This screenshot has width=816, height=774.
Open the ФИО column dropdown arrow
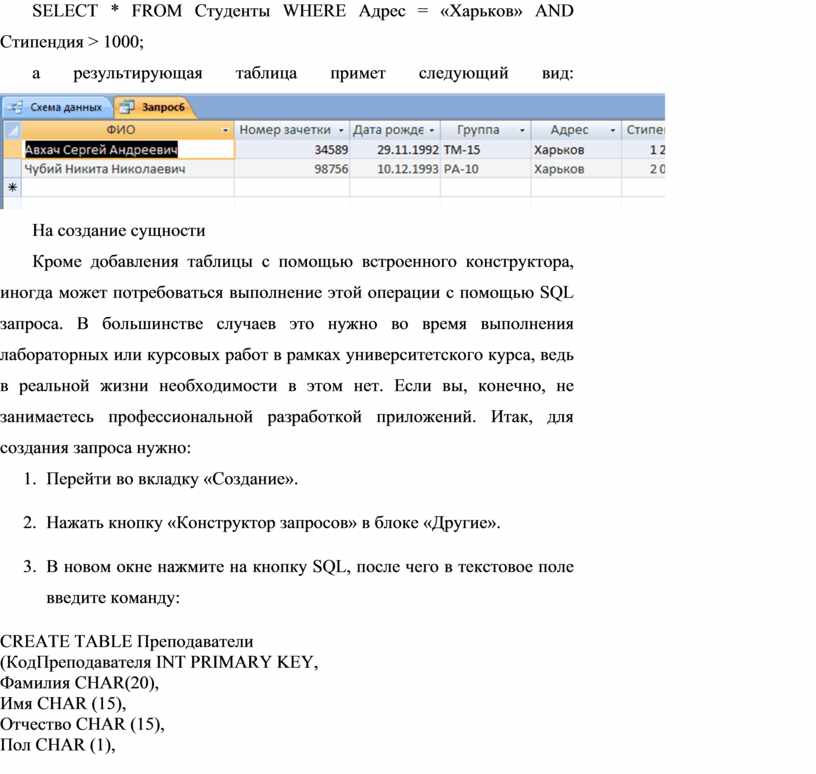point(225,130)
